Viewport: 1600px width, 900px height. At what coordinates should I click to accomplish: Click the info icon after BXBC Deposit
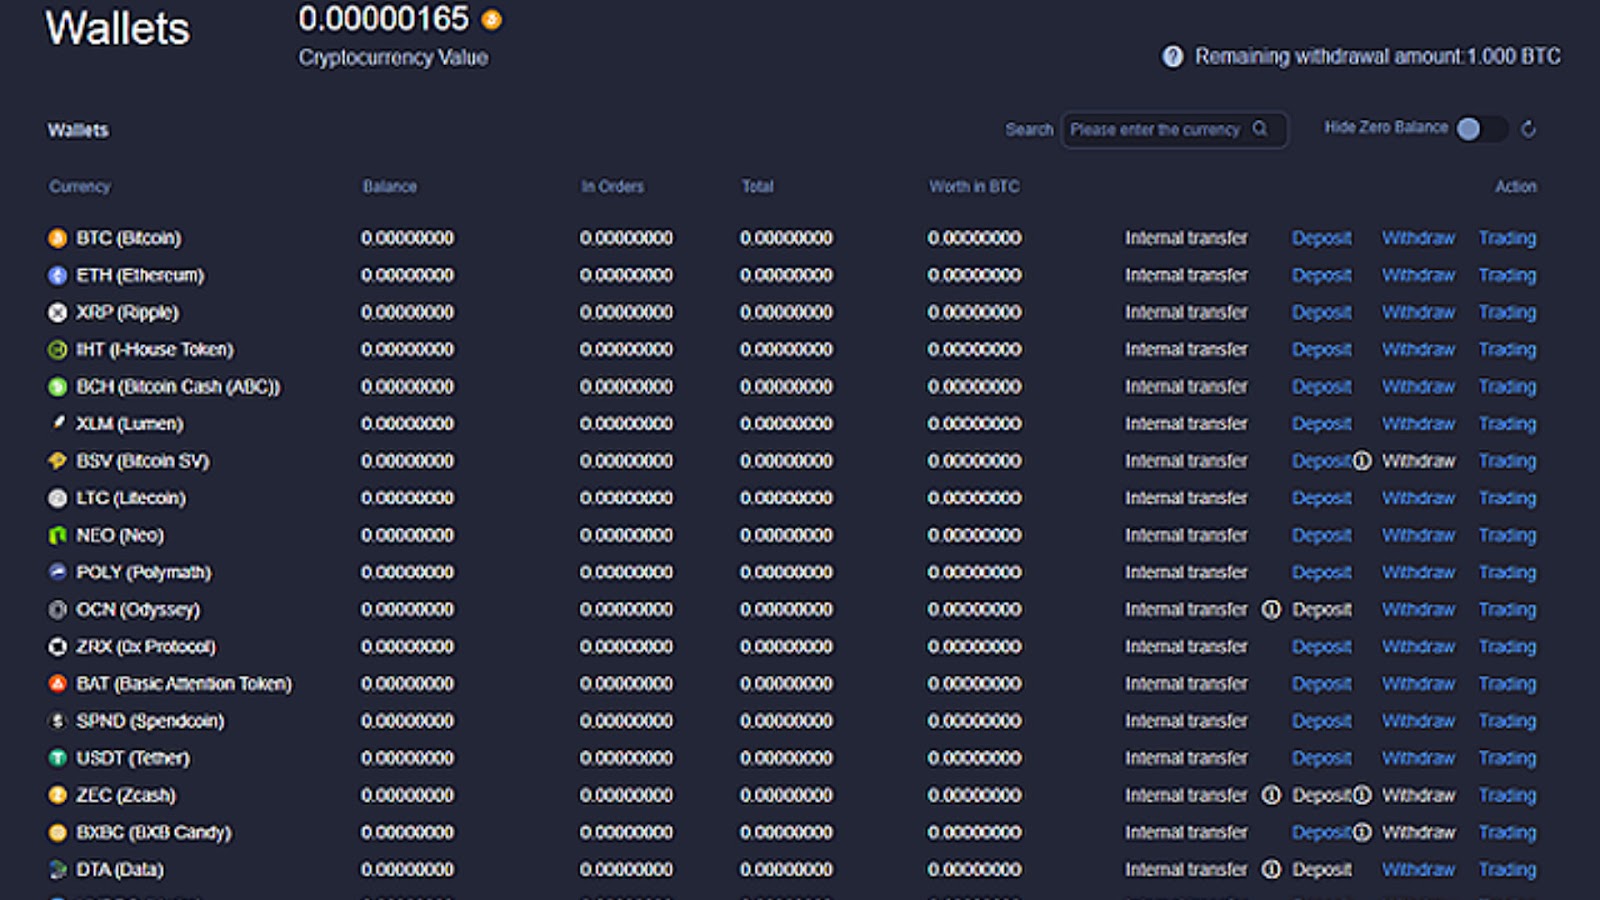pyautogui.click(x=1362, y=832)
